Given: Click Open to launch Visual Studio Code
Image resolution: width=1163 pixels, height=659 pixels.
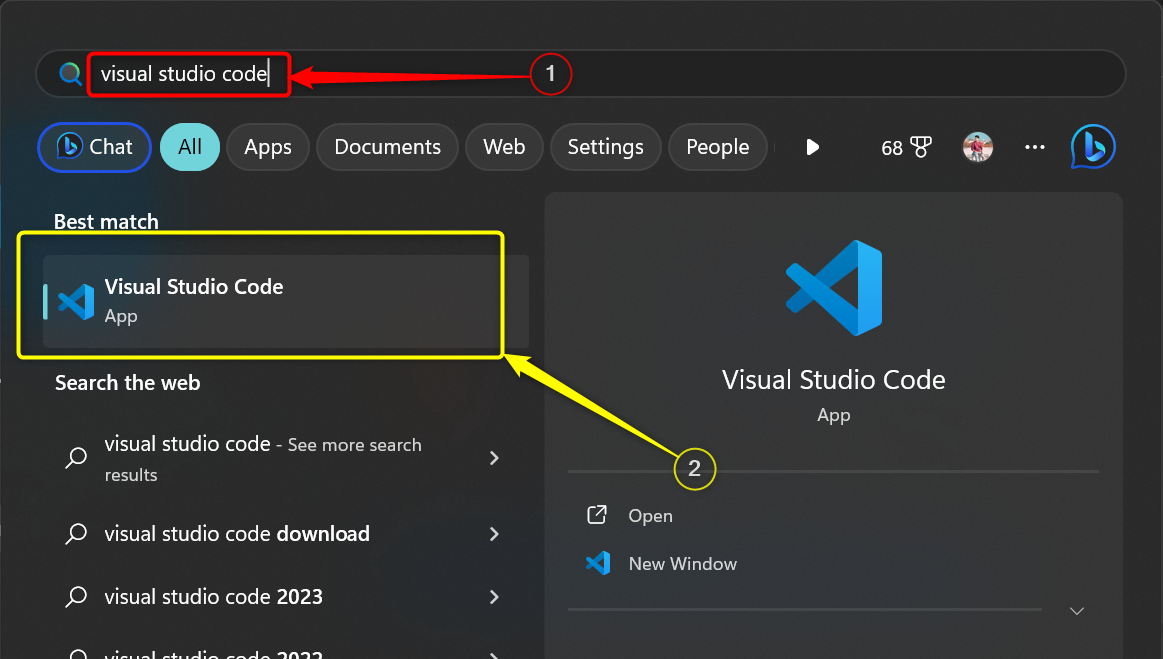Looking at the screenshot, I should tap(650, 516).
